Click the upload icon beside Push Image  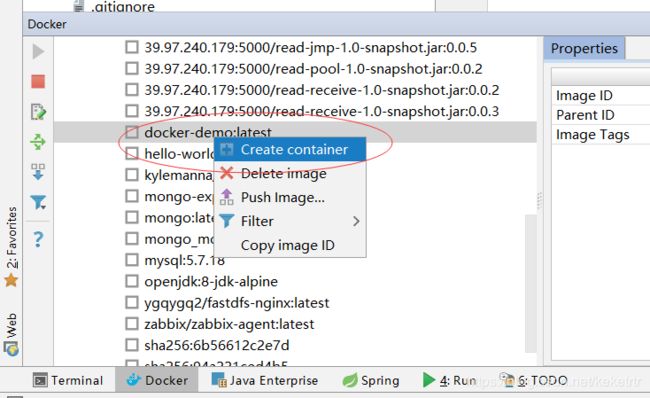(227, 197)
